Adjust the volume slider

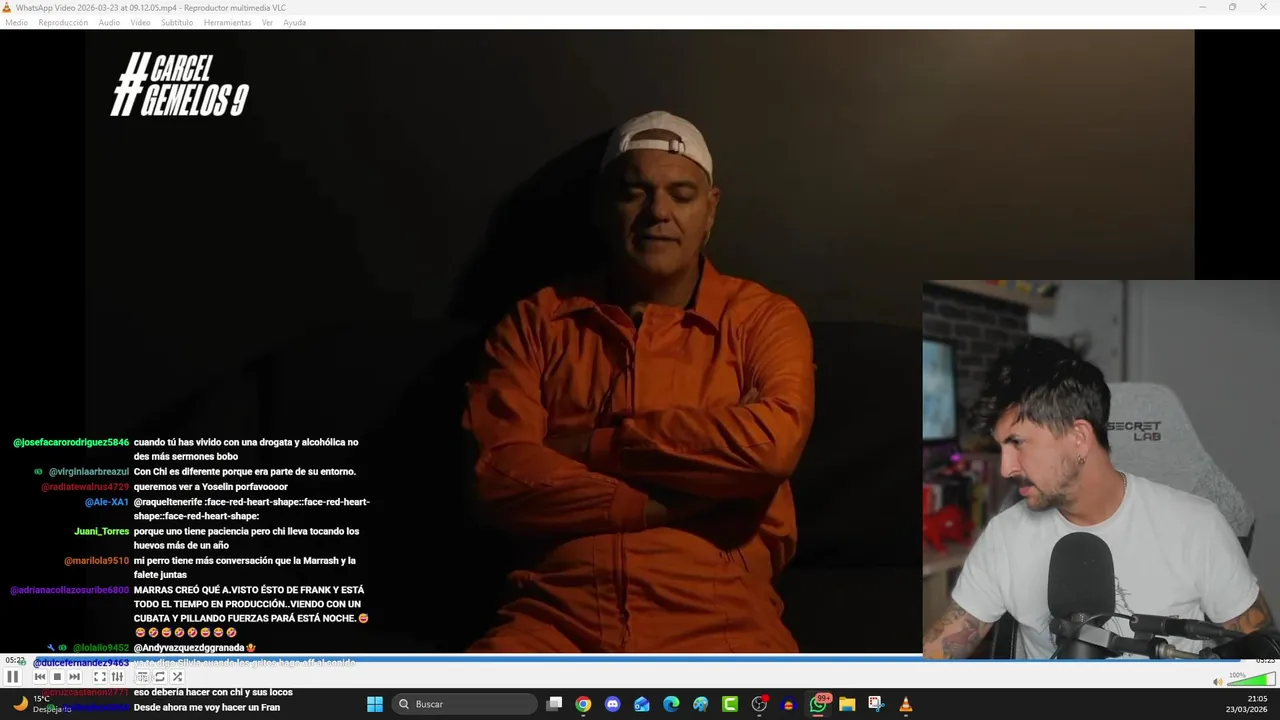[1250, 680]
